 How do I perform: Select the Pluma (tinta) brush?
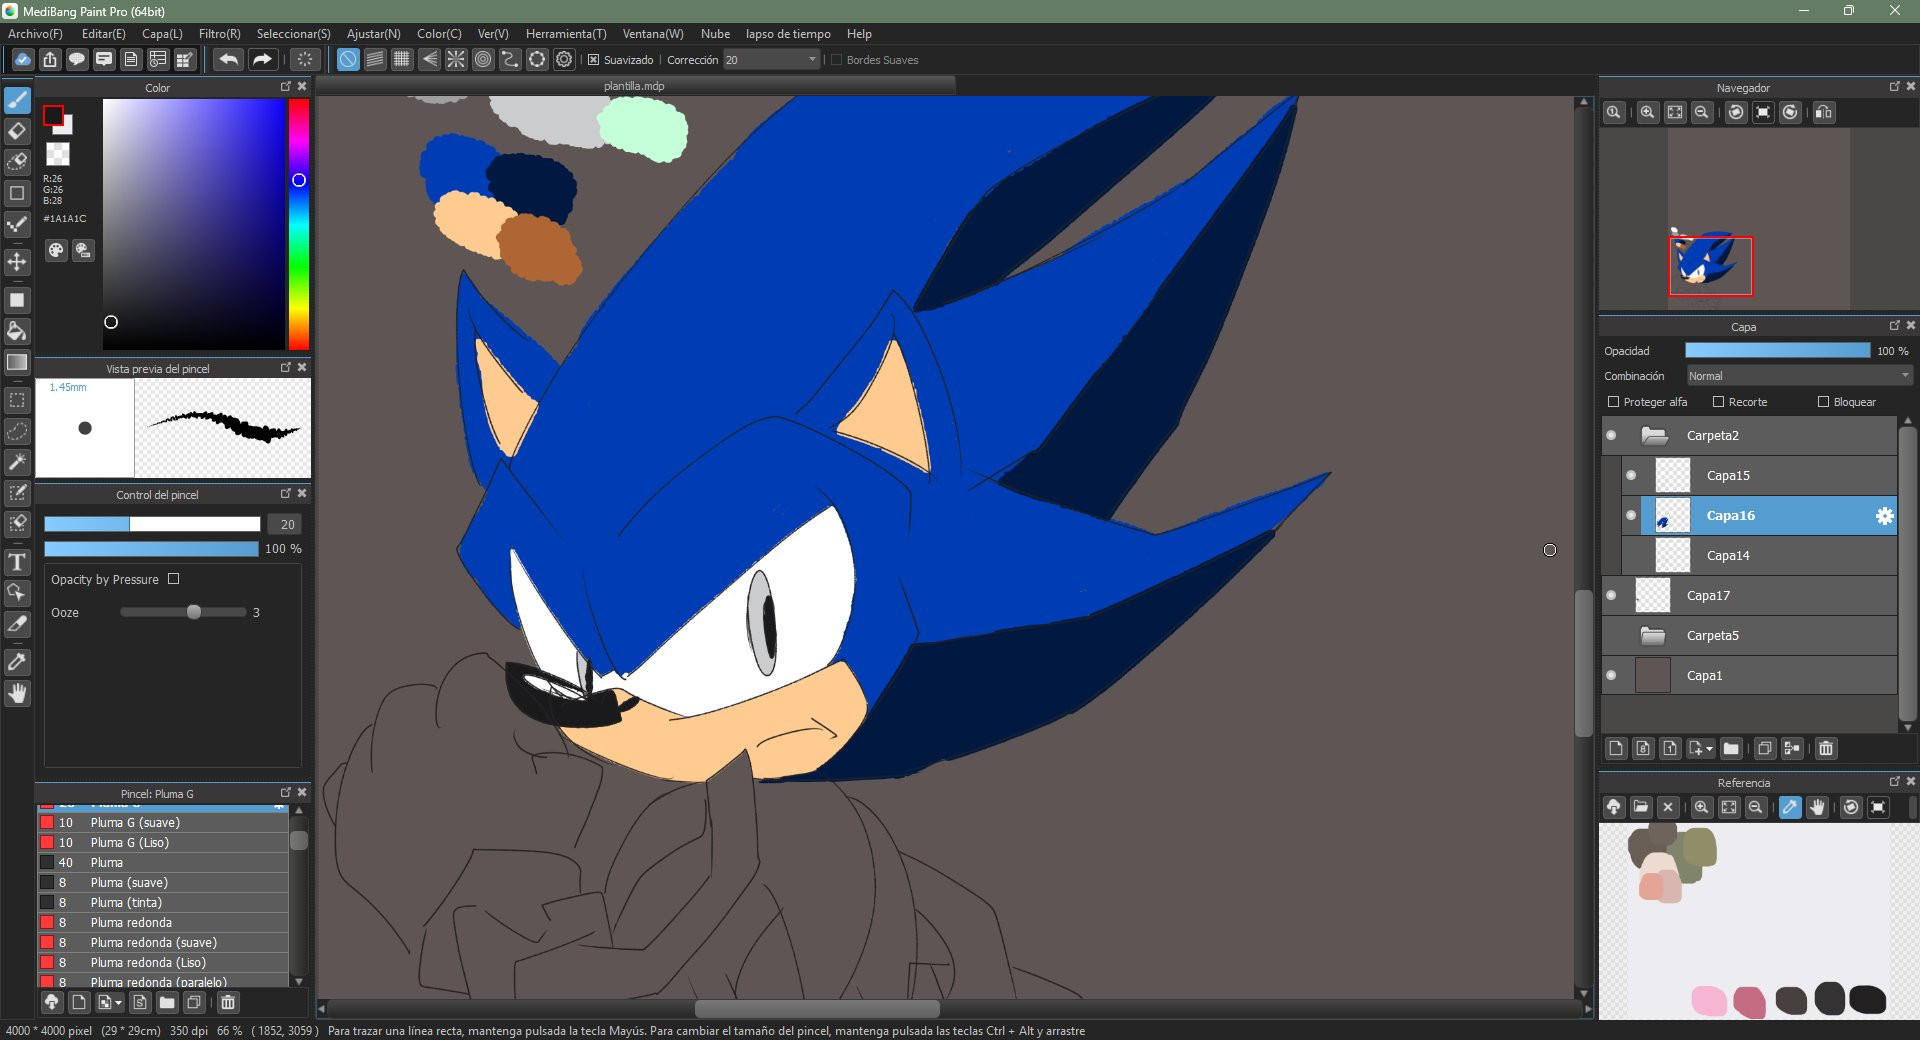click(x=163, y=903)
